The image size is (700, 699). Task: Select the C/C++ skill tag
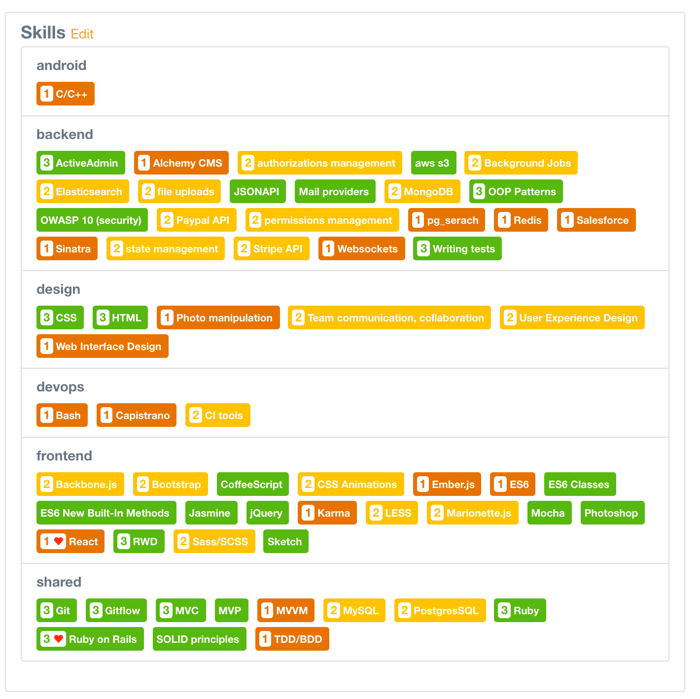(x=65, y=94)
